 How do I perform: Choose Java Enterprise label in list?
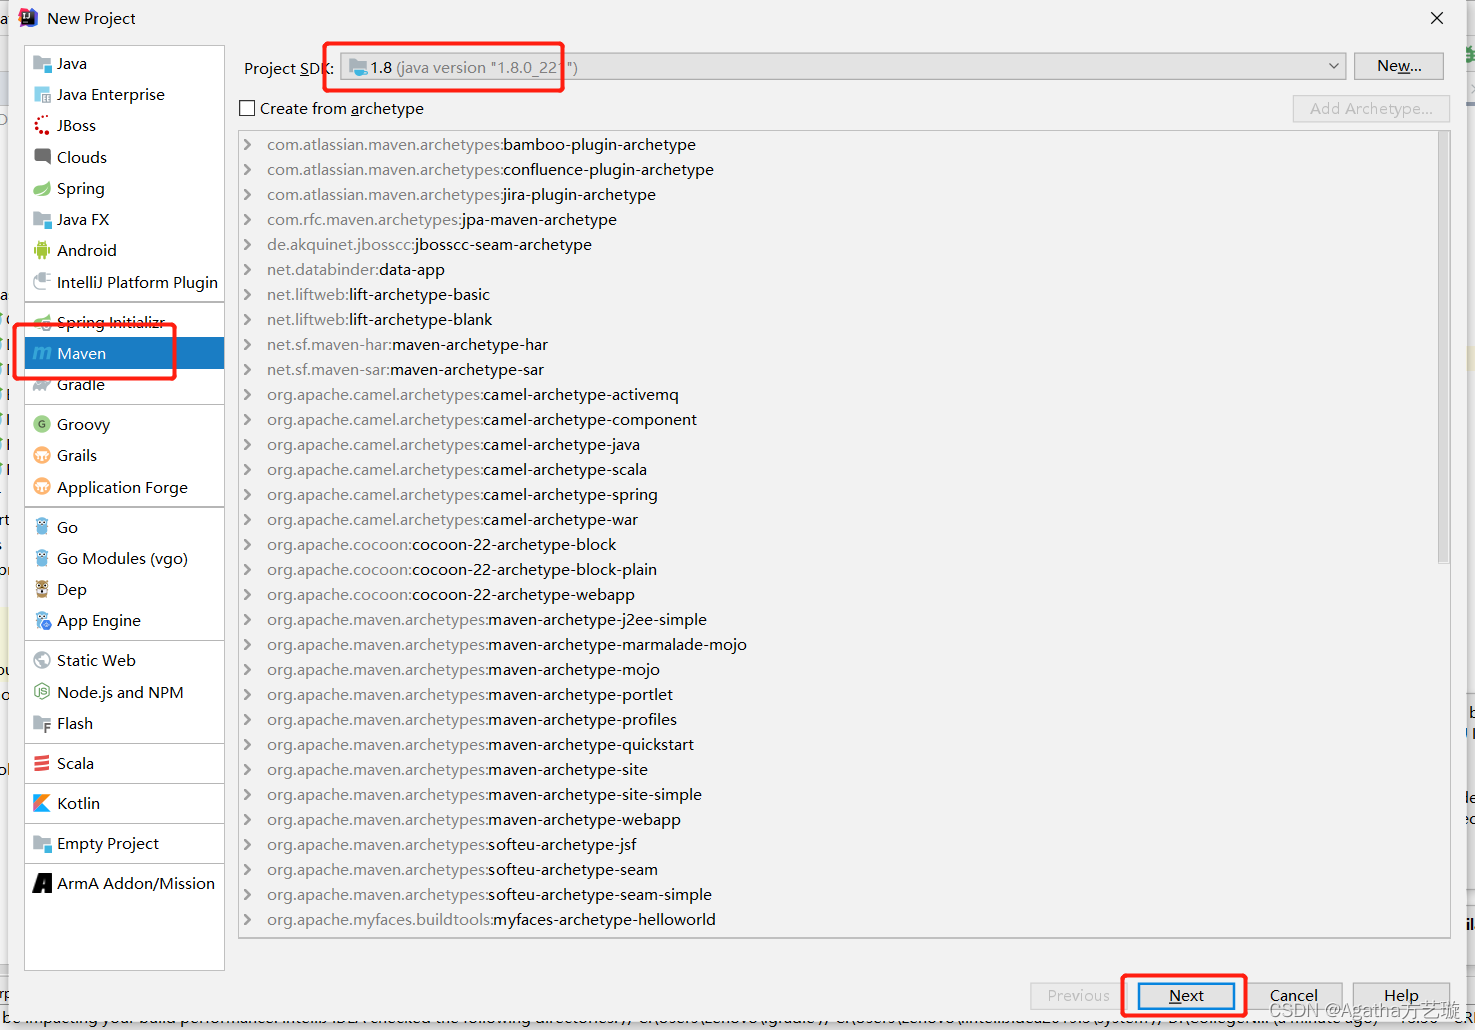click(x=110, y=95)
